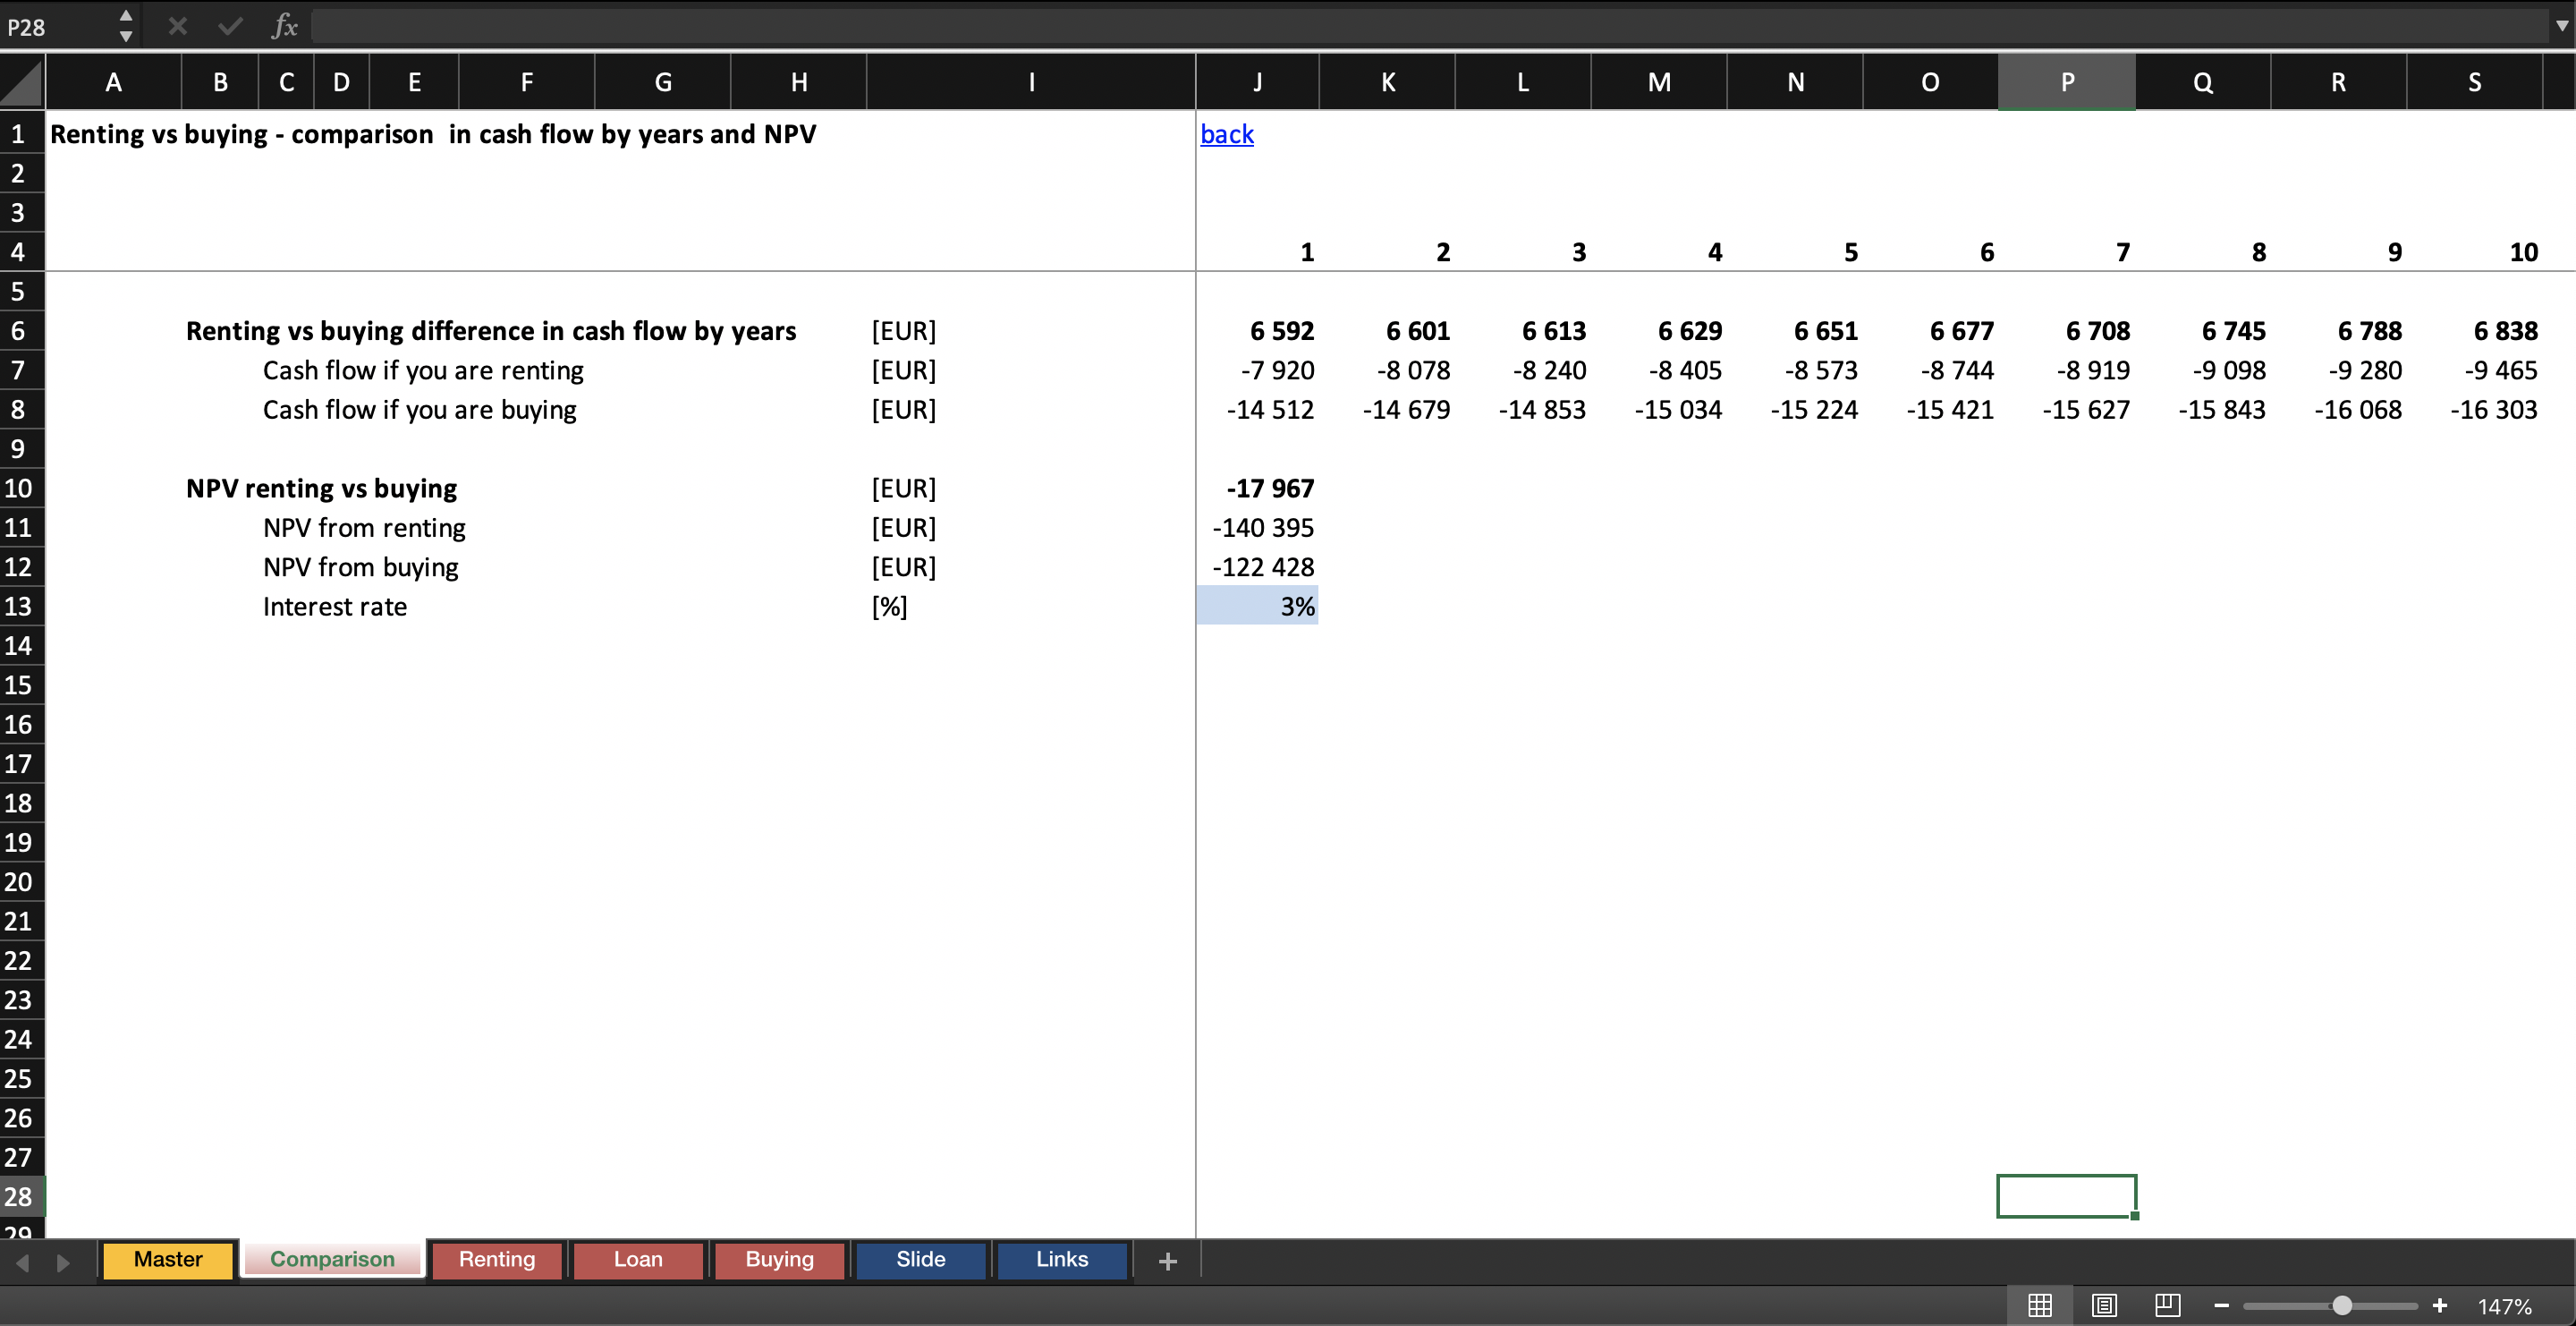This screenshot has width=2576, height=1326.
Task: Click the 'Interest rate' label
Action: click(335, 607)
